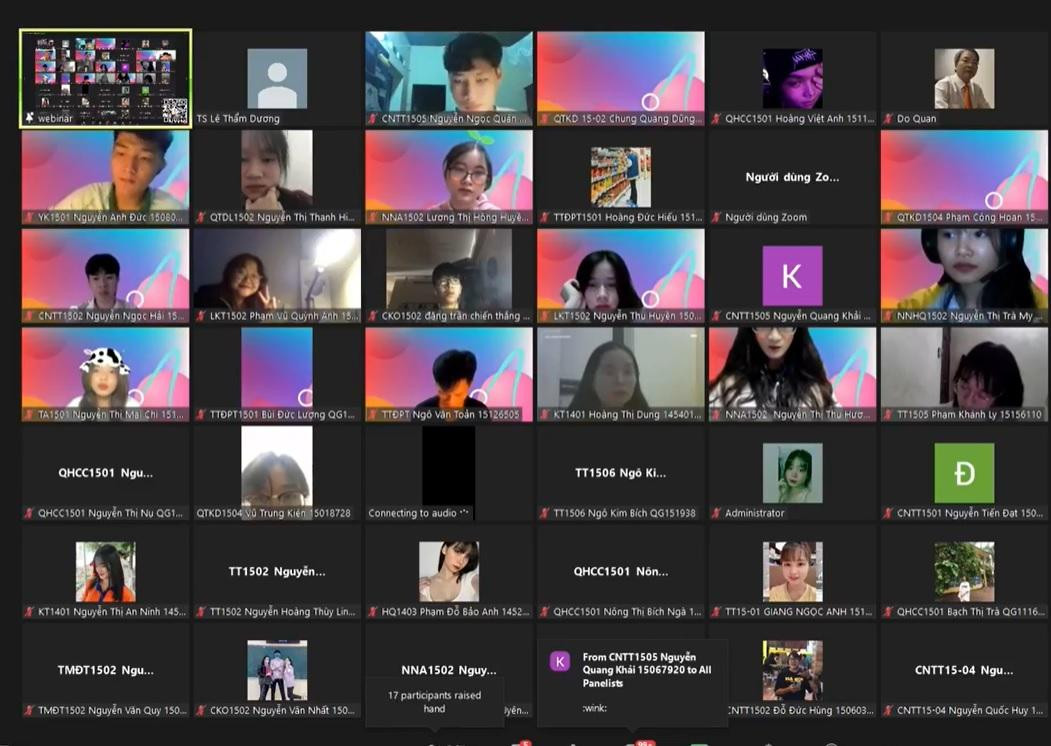The image size is (1051, 746).
Task: Open the 17 participants raised hand notification
Action: [x=434, y=702]
